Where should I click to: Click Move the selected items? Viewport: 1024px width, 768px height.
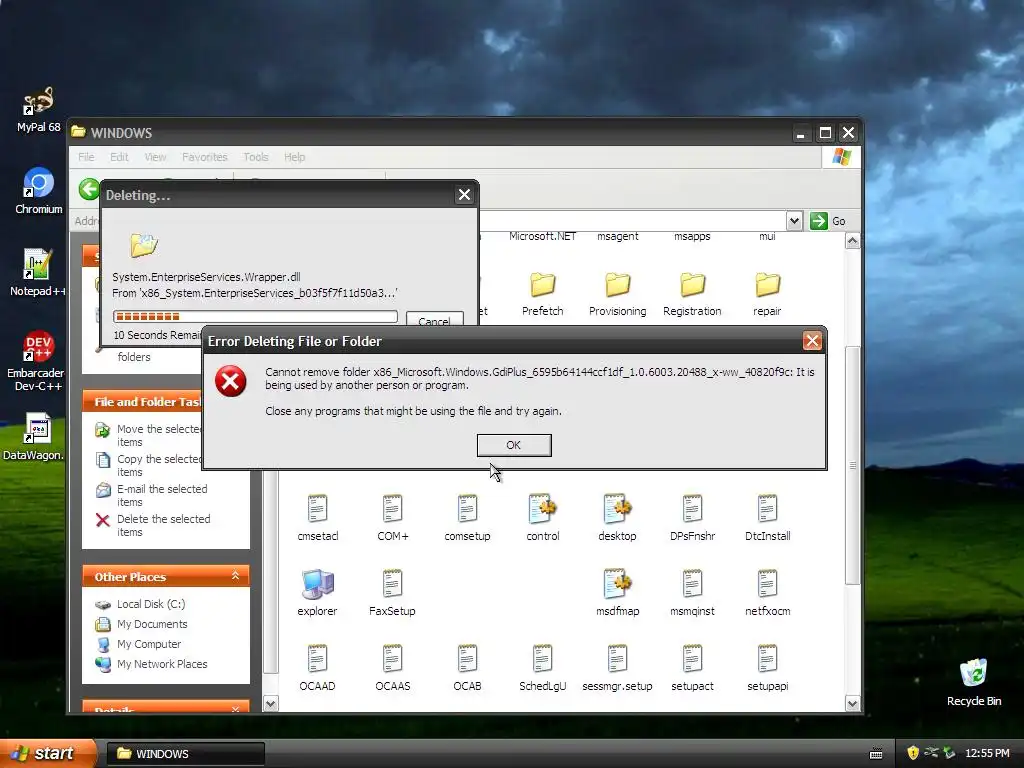point(149,436)
